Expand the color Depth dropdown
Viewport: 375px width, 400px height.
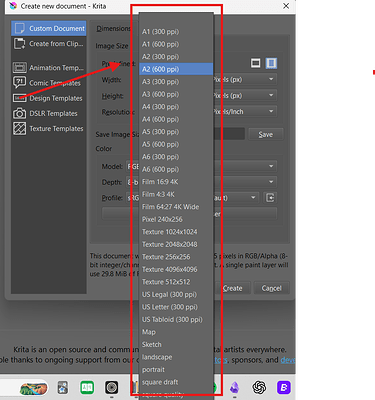click(x=271, y=182)
